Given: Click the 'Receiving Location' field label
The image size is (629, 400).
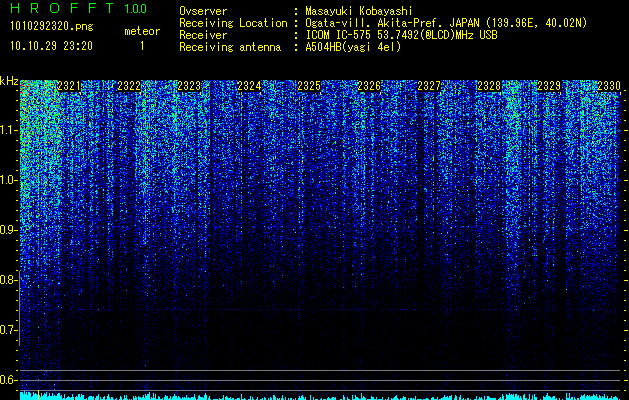Looking at the screenshot, I should [x=233, y=23].
